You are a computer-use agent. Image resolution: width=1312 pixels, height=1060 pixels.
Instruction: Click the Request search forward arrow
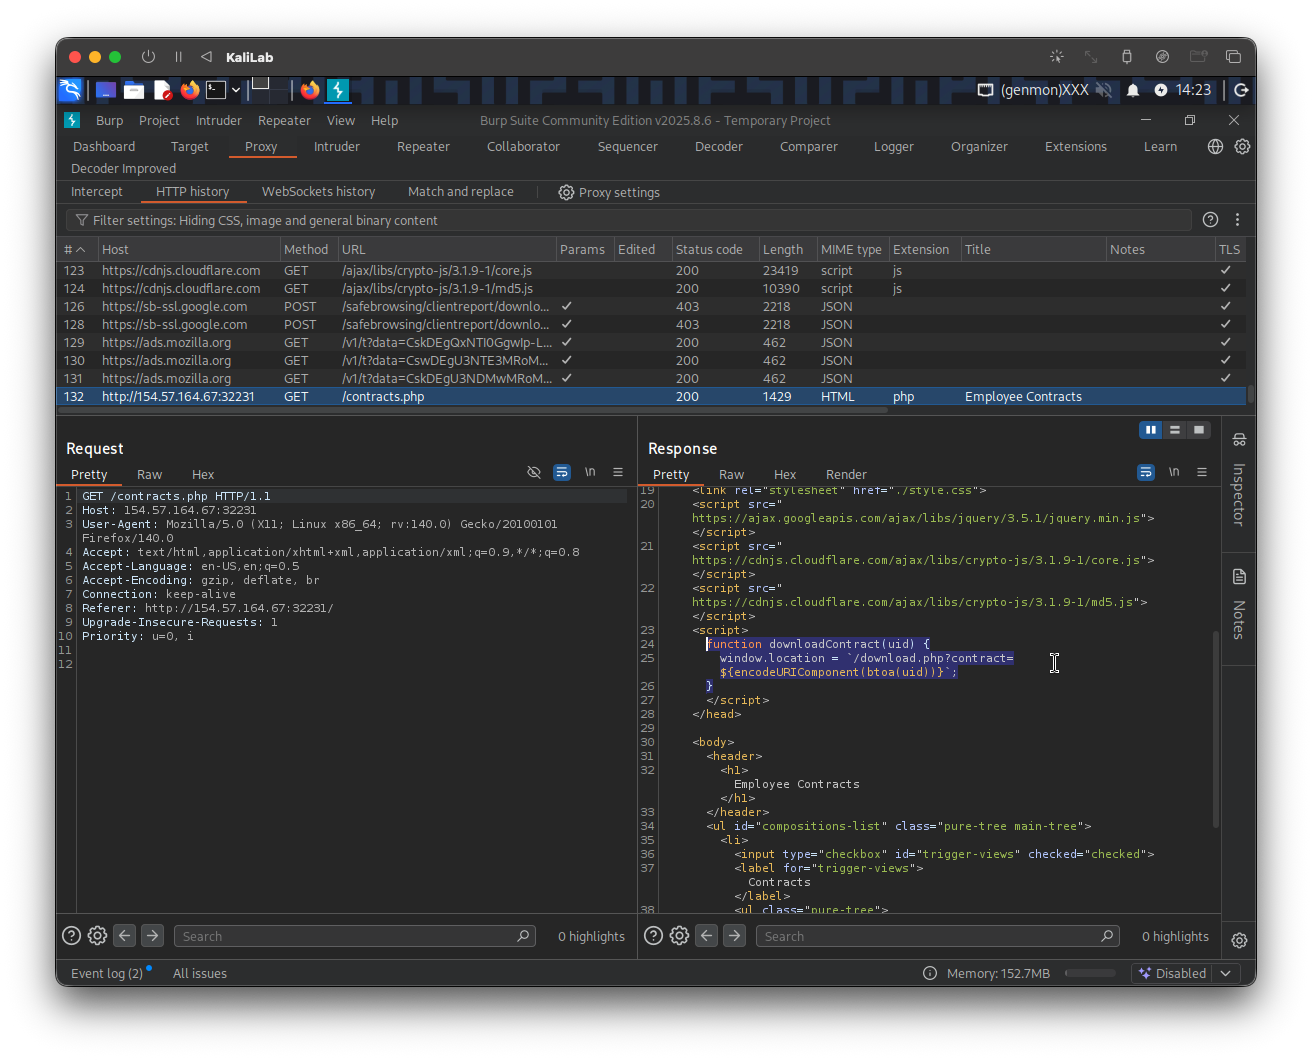coord(152,936)
